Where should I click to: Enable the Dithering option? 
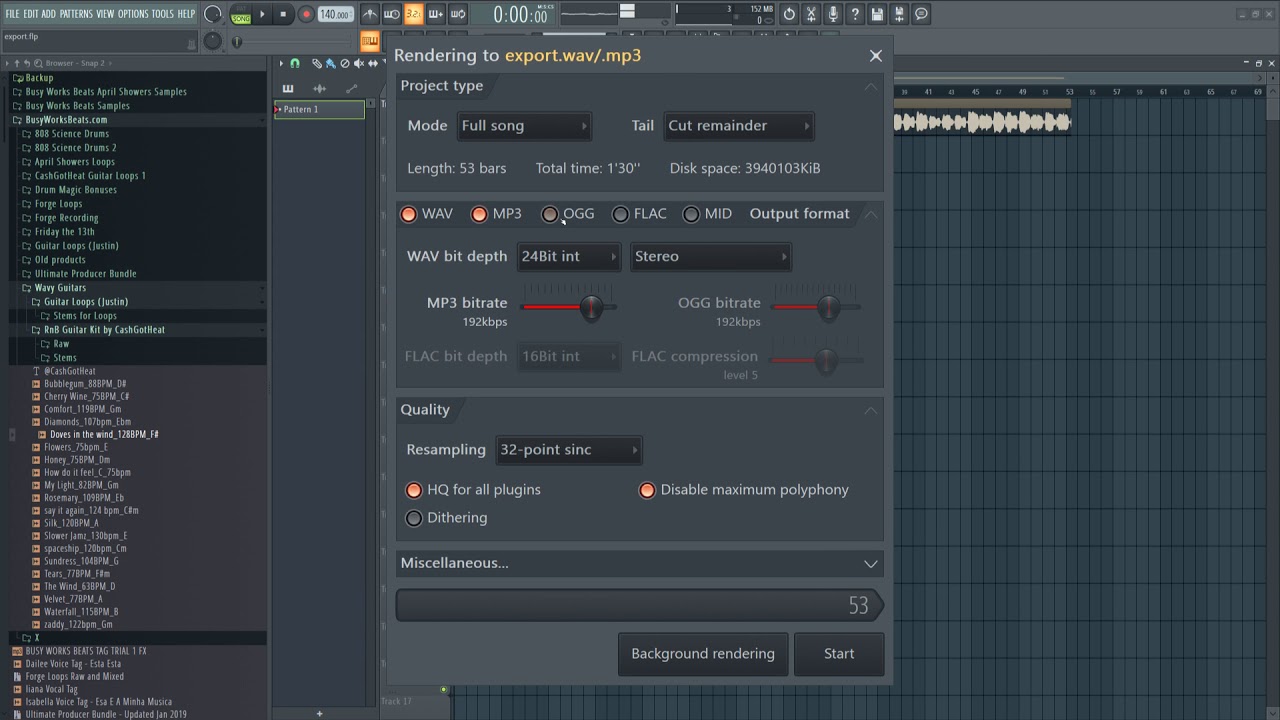point(414,518)
